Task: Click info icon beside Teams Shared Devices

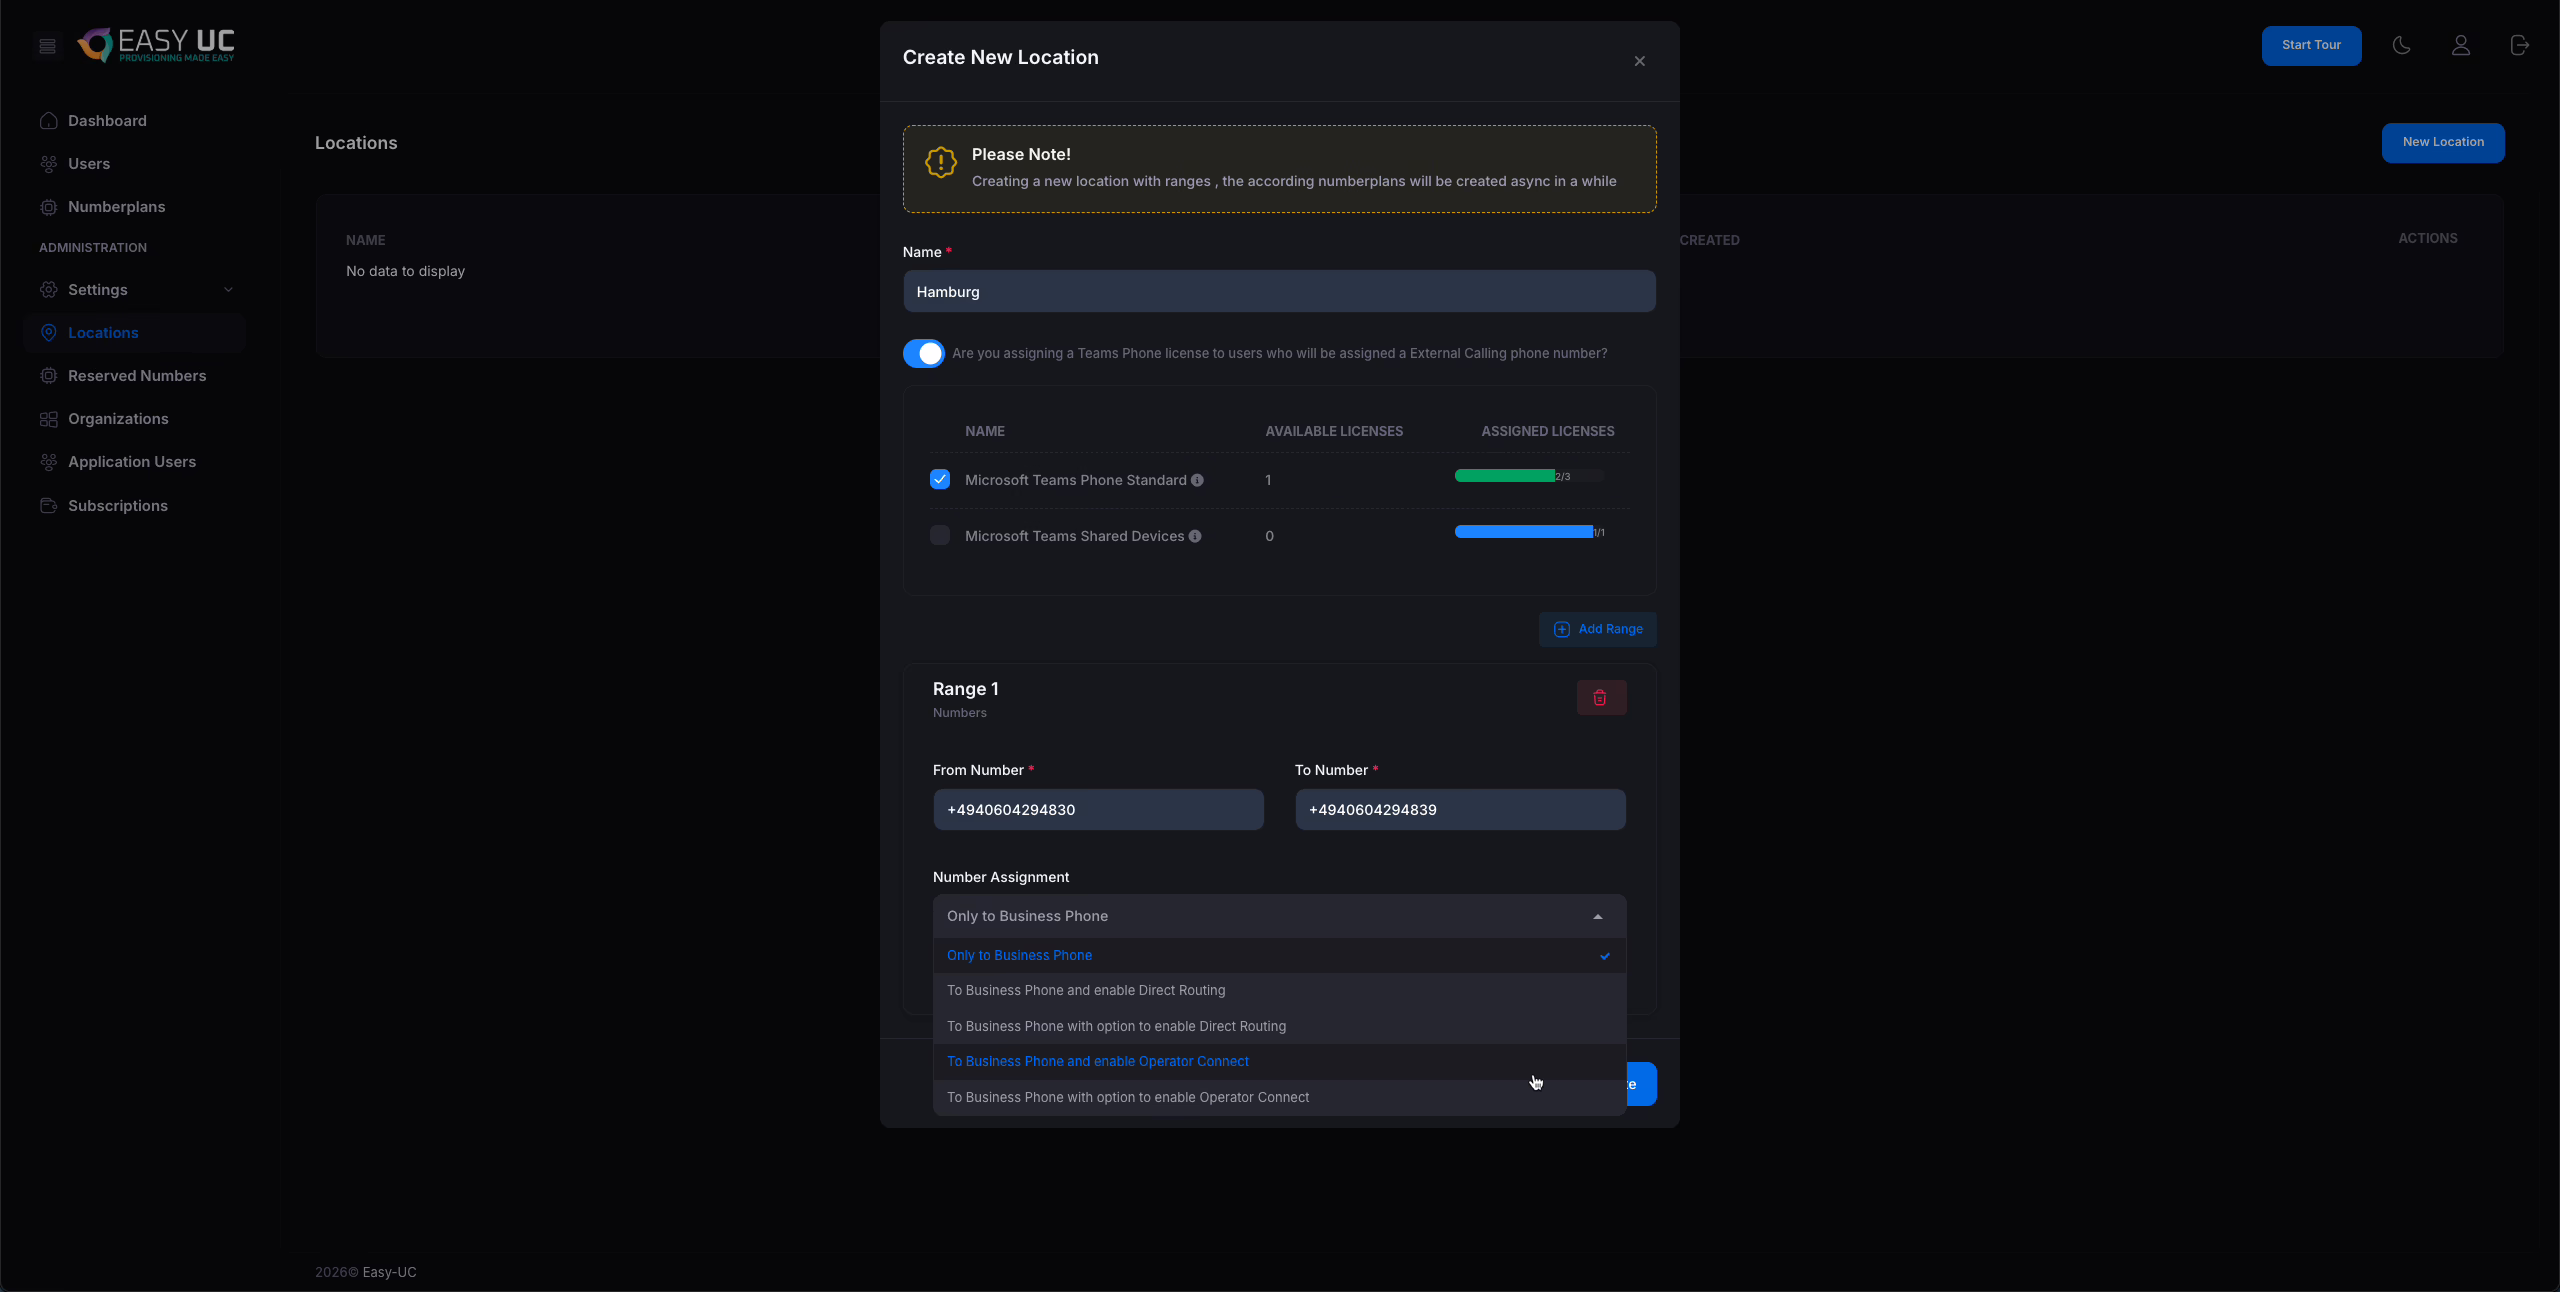Action: point(1194,536)
